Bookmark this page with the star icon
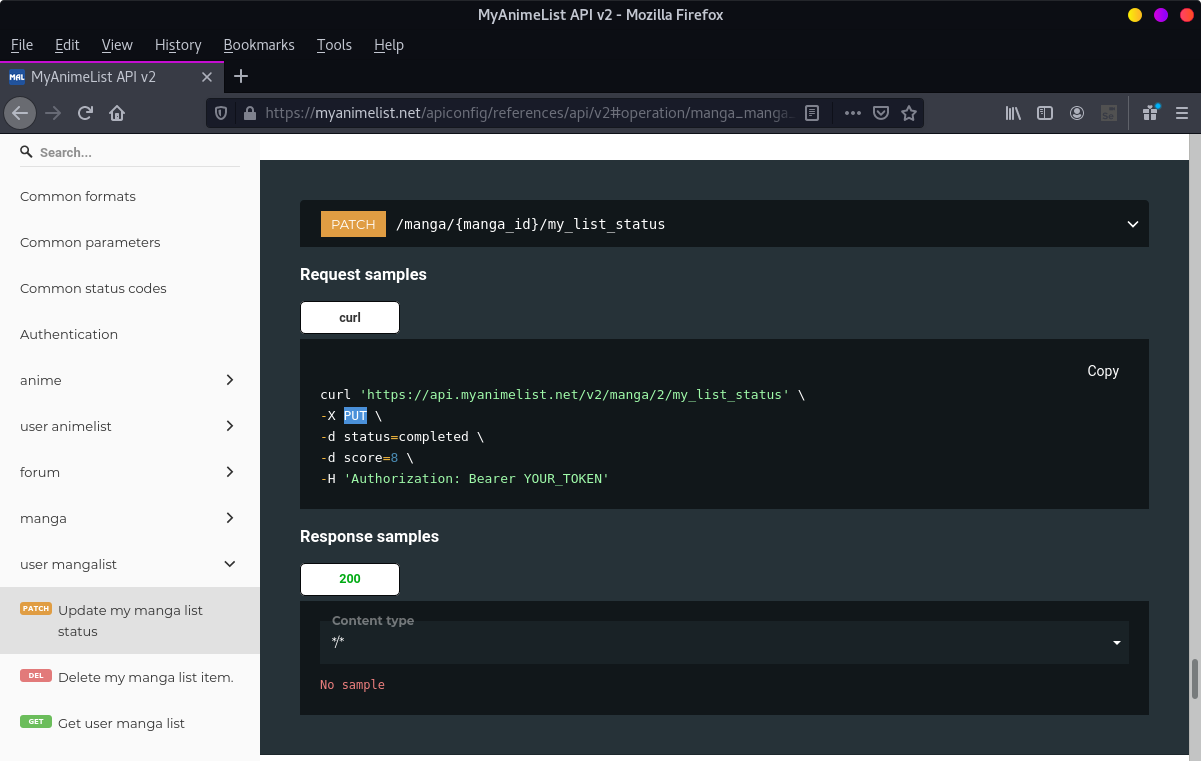 (909, 113)
